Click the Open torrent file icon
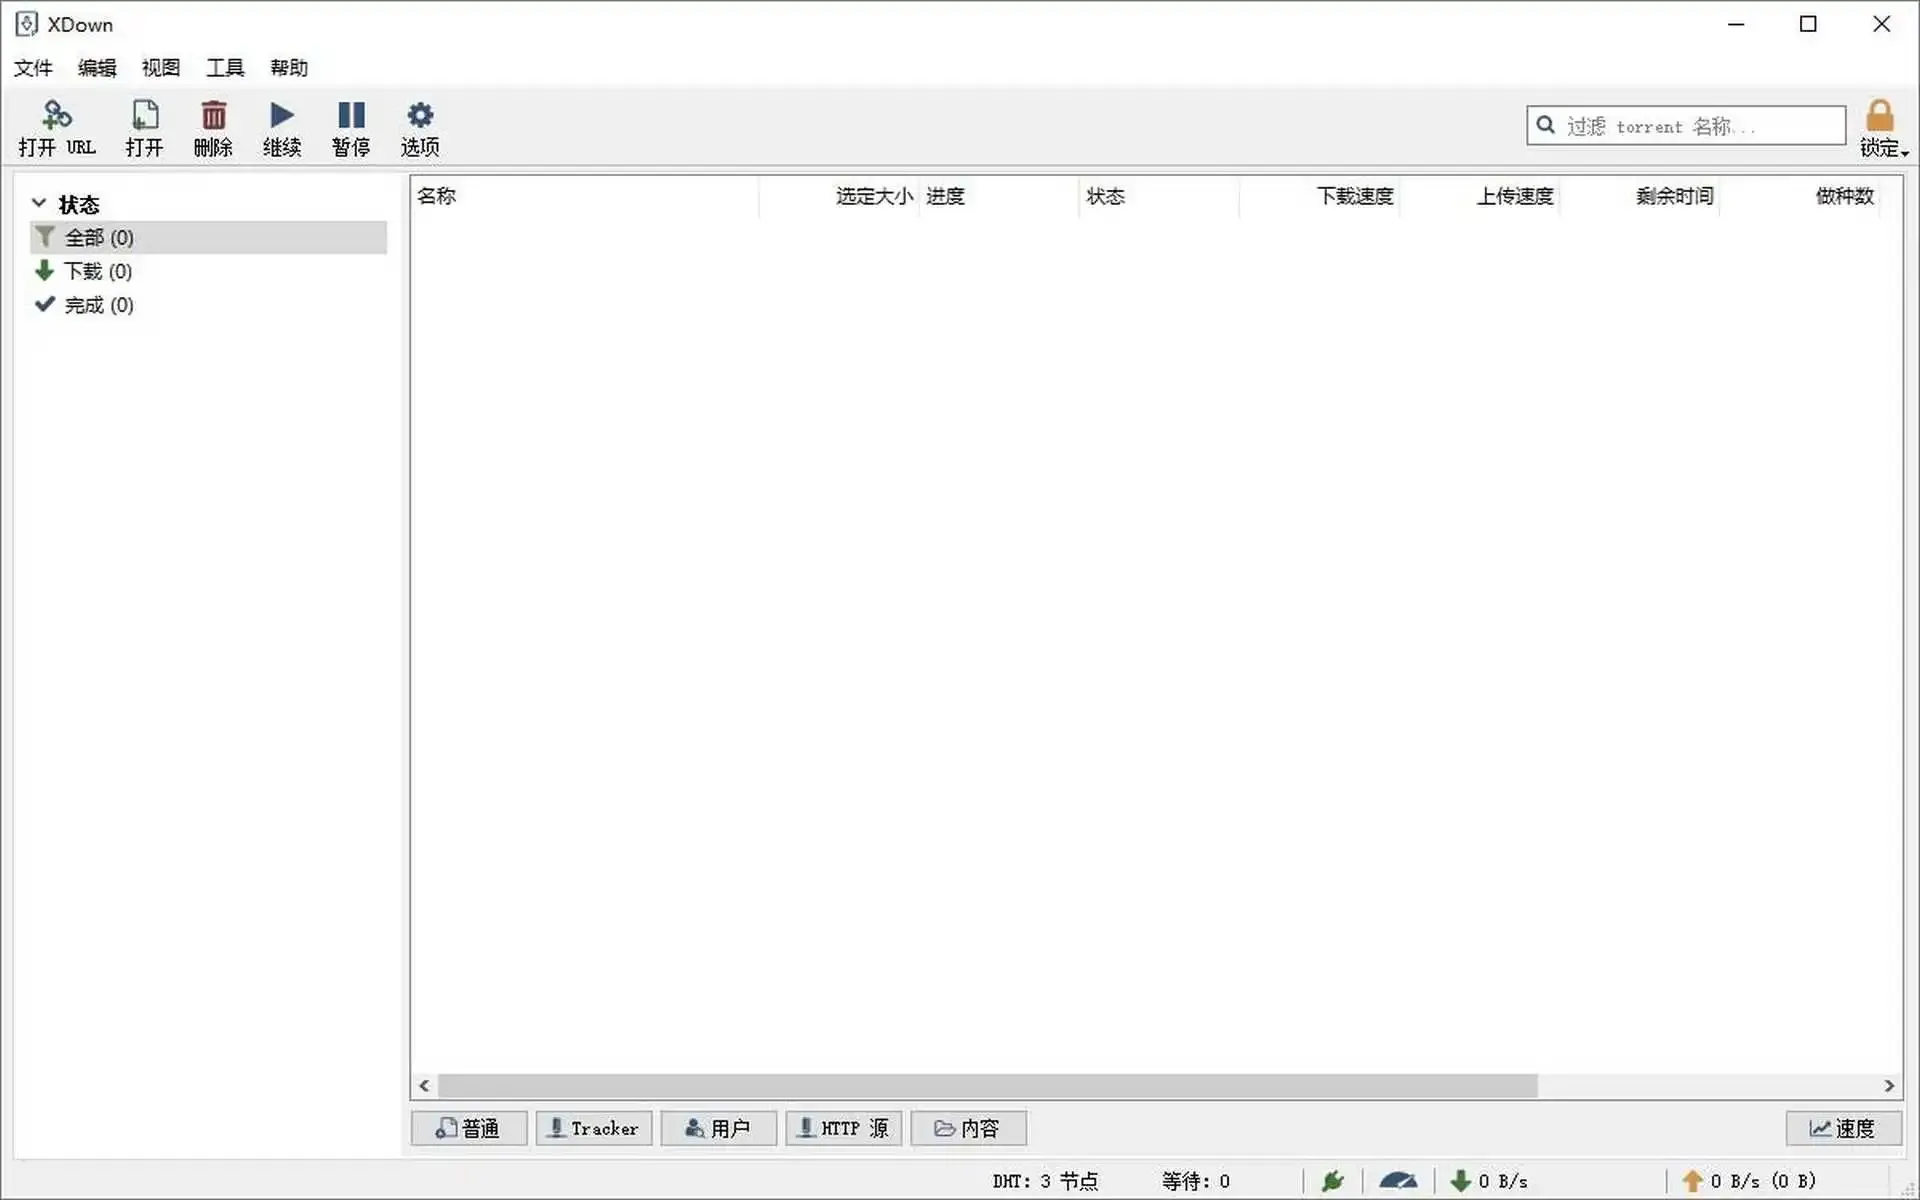The image size is (1920, 1200). pyautogui.click(x=144, y=116)
